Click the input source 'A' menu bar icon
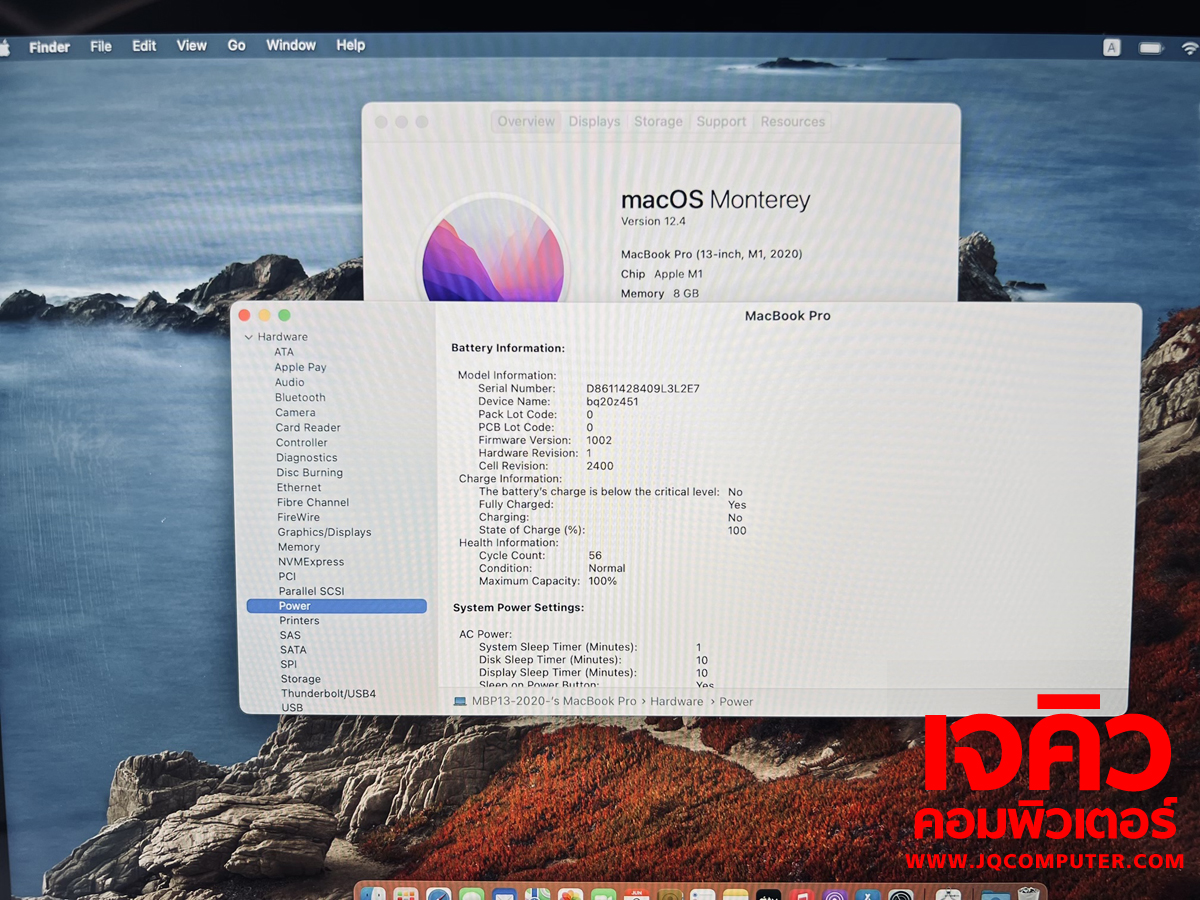The height and width of the screenshot is (900, 1200). 1111,47
